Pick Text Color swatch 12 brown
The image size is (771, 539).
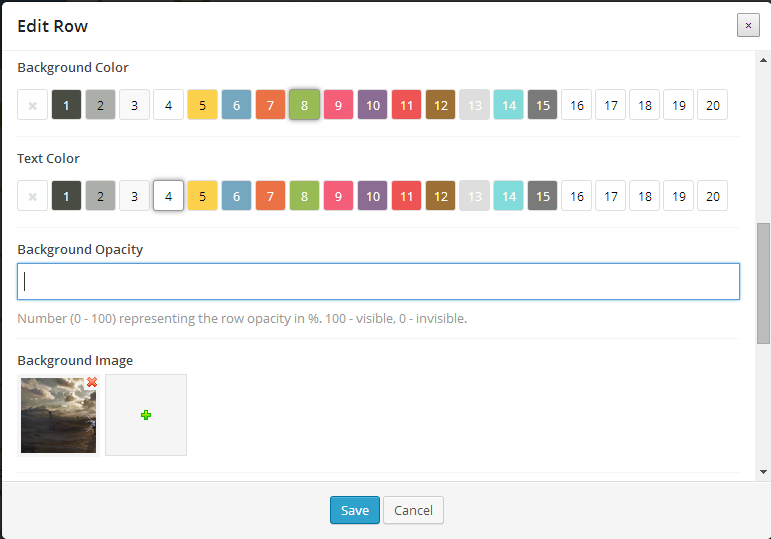pyautogui.click(x=441, y=196)
